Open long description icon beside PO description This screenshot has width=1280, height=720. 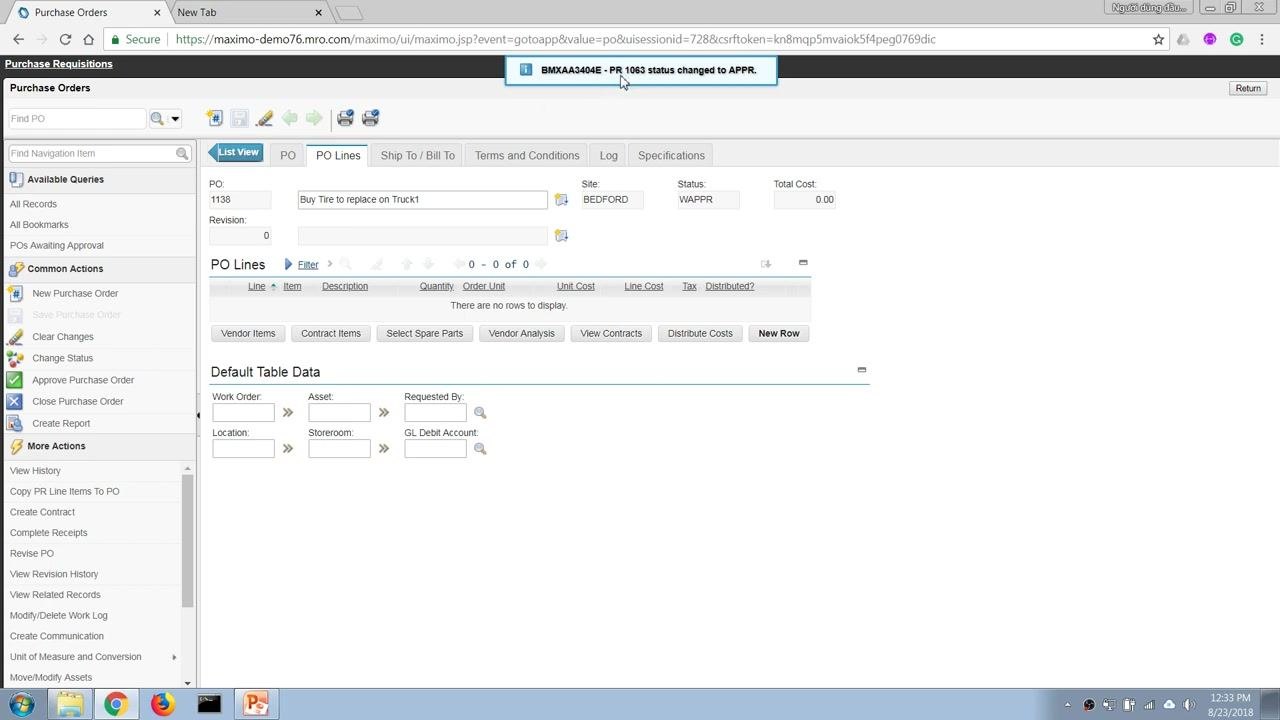(561, 200)
